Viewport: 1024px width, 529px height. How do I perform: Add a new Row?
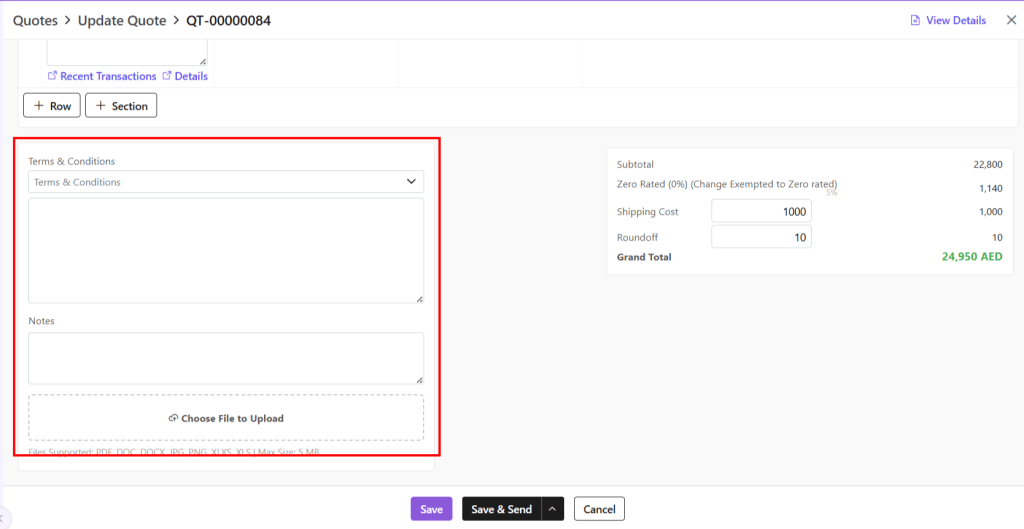(52, 105)
